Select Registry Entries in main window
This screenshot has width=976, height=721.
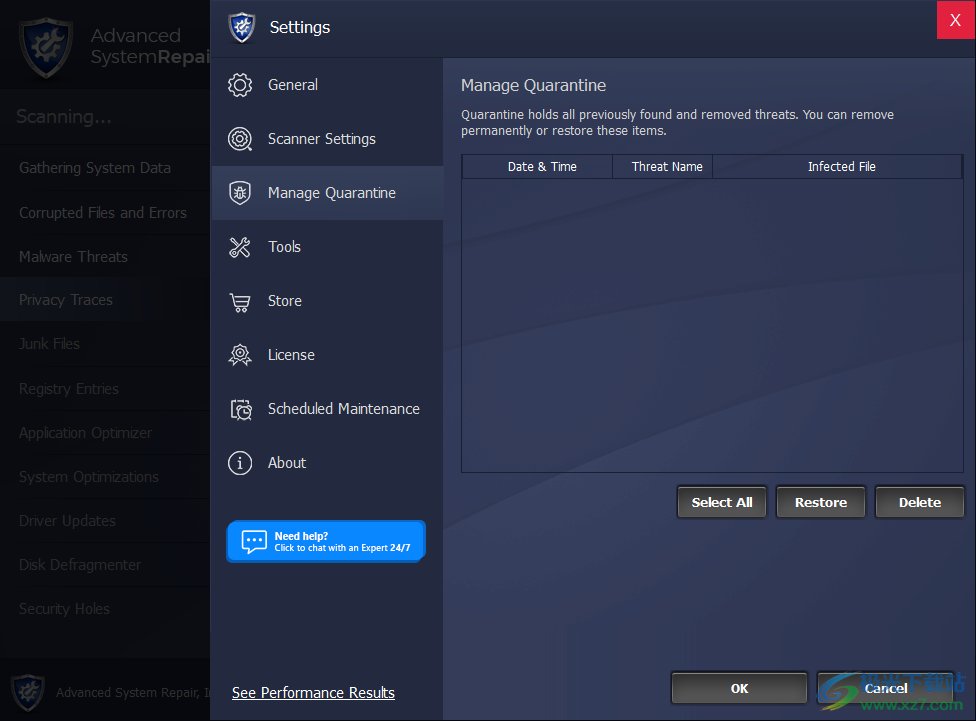point(105,389)
